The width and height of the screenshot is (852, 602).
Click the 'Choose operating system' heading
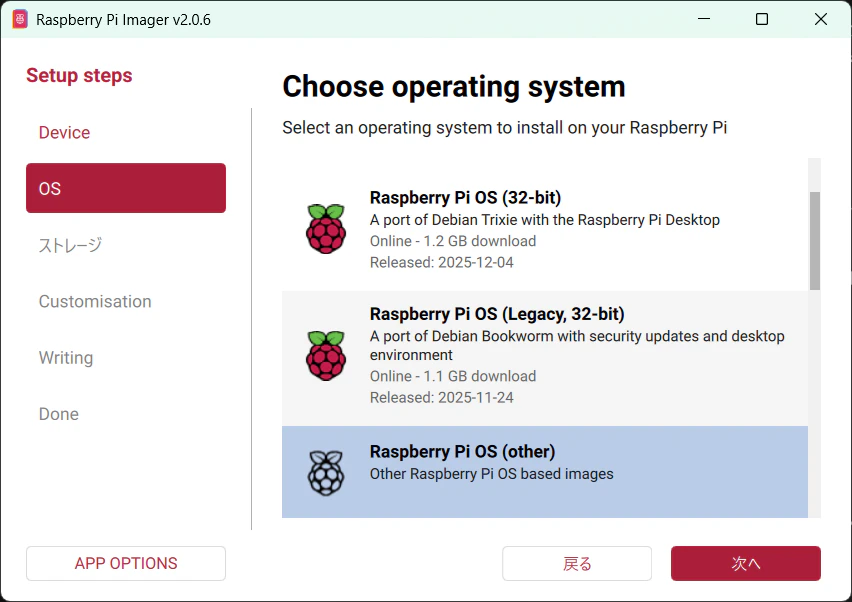coord(454,87)
